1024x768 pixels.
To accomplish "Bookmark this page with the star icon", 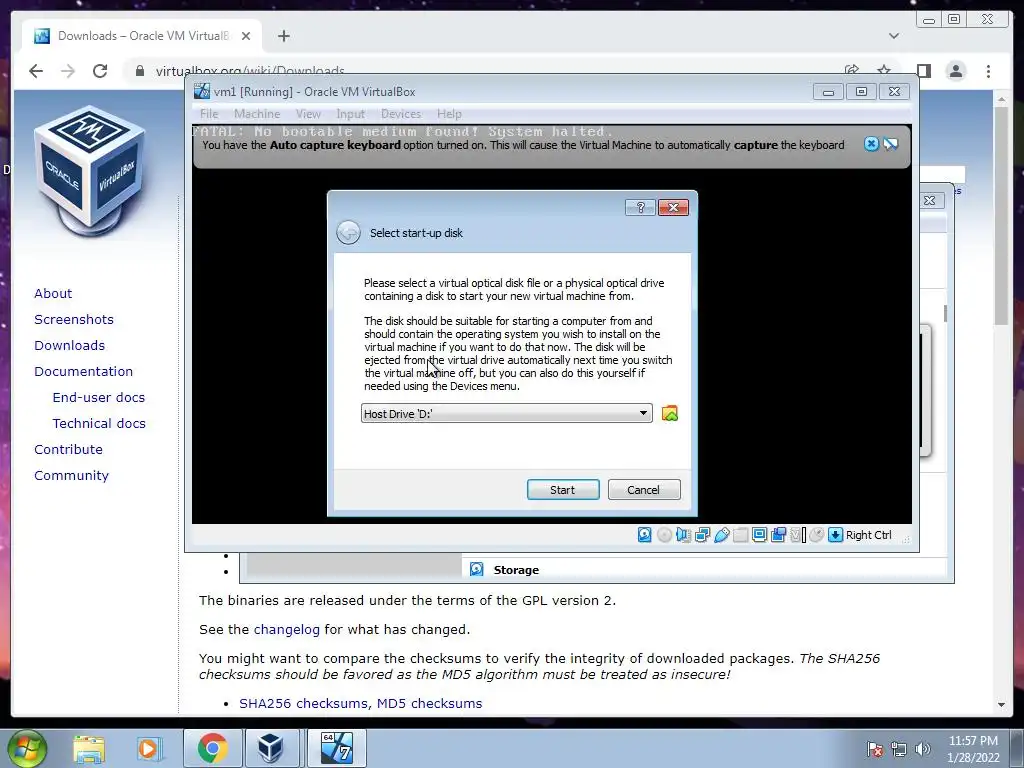I will click(x=884, y=71).
